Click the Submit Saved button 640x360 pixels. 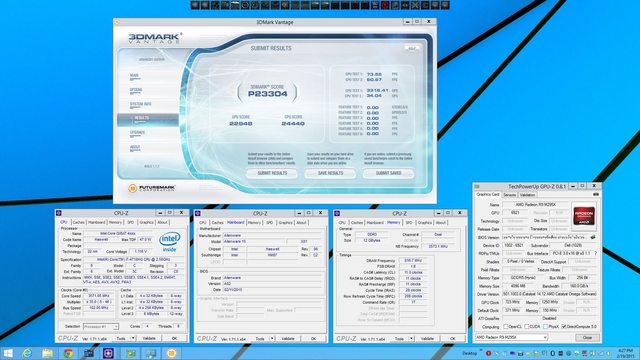click(x=388, y=173)
